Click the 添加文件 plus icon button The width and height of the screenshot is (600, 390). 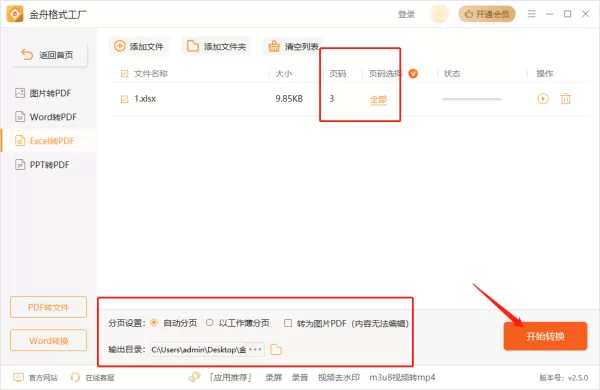click(139, 46)
